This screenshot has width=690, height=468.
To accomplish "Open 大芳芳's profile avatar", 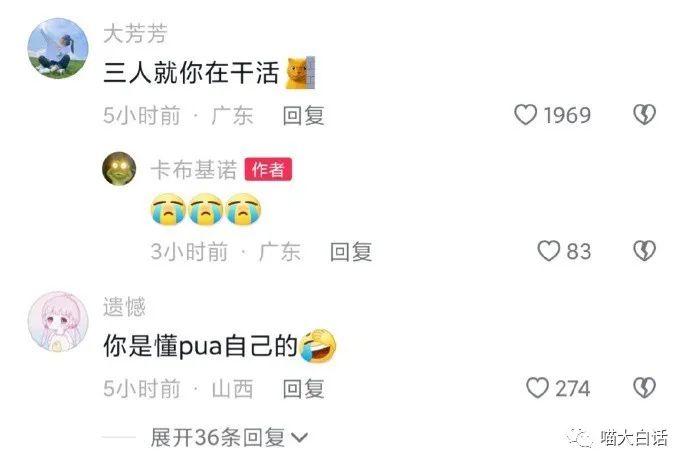I will pyautogui.click(x=58, y=48).
